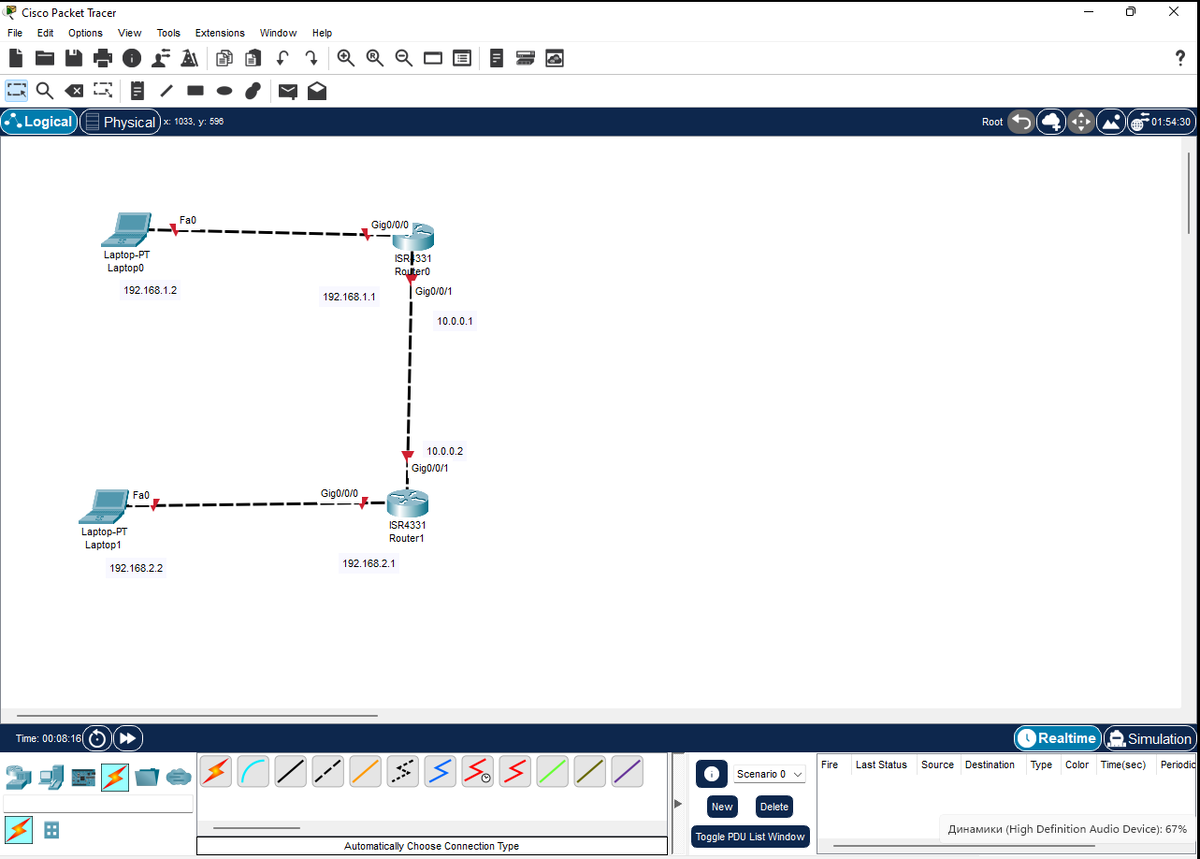Place a Note on the workspace
The image size is (1200, 859).
pos(138,91)
